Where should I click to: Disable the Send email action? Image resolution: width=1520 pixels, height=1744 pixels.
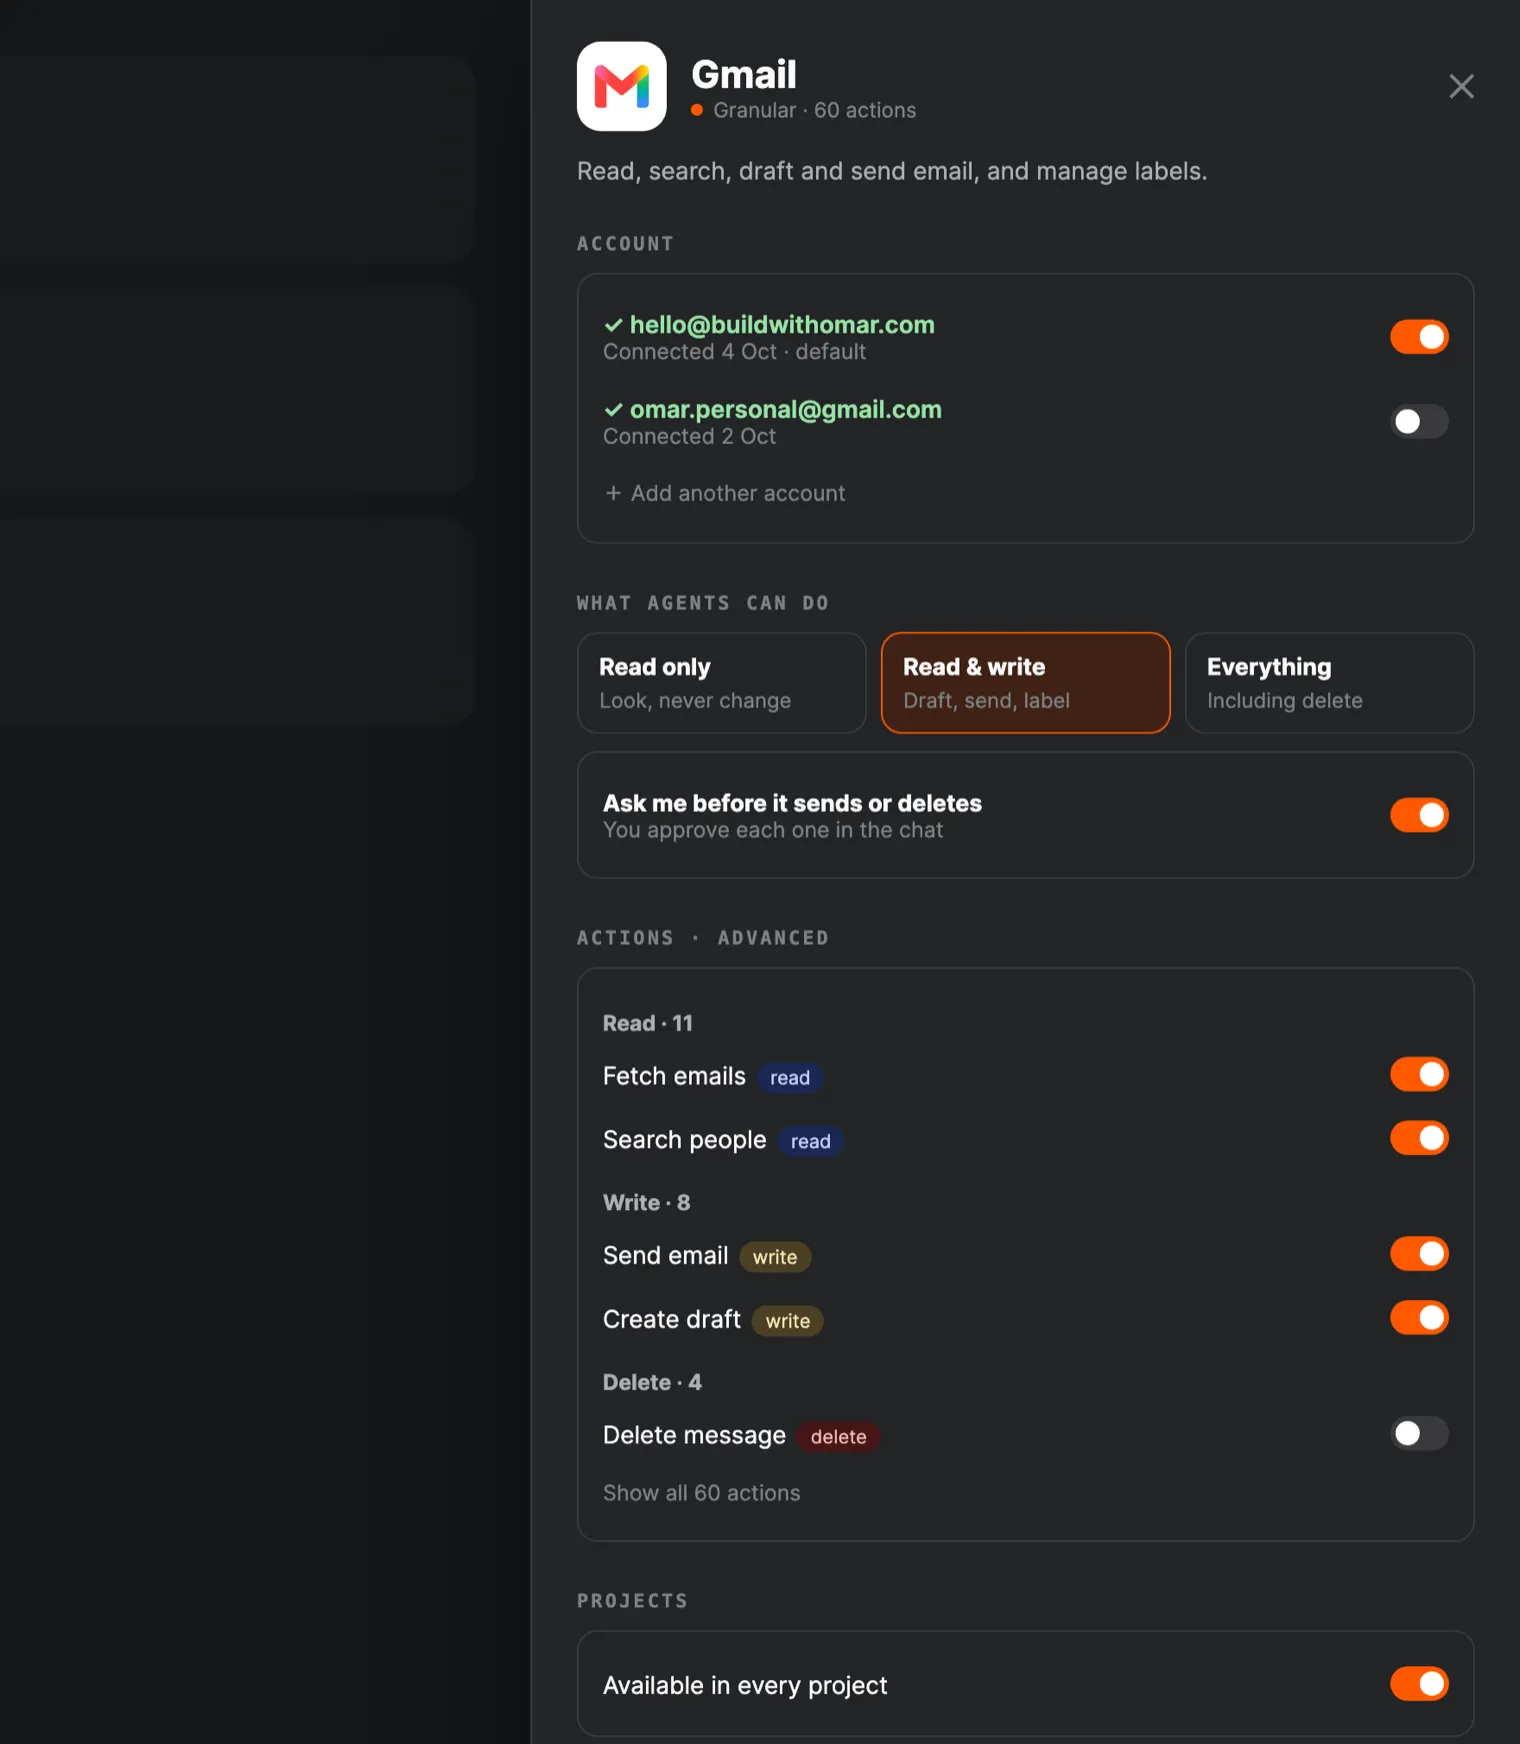pos(1419,1254)
